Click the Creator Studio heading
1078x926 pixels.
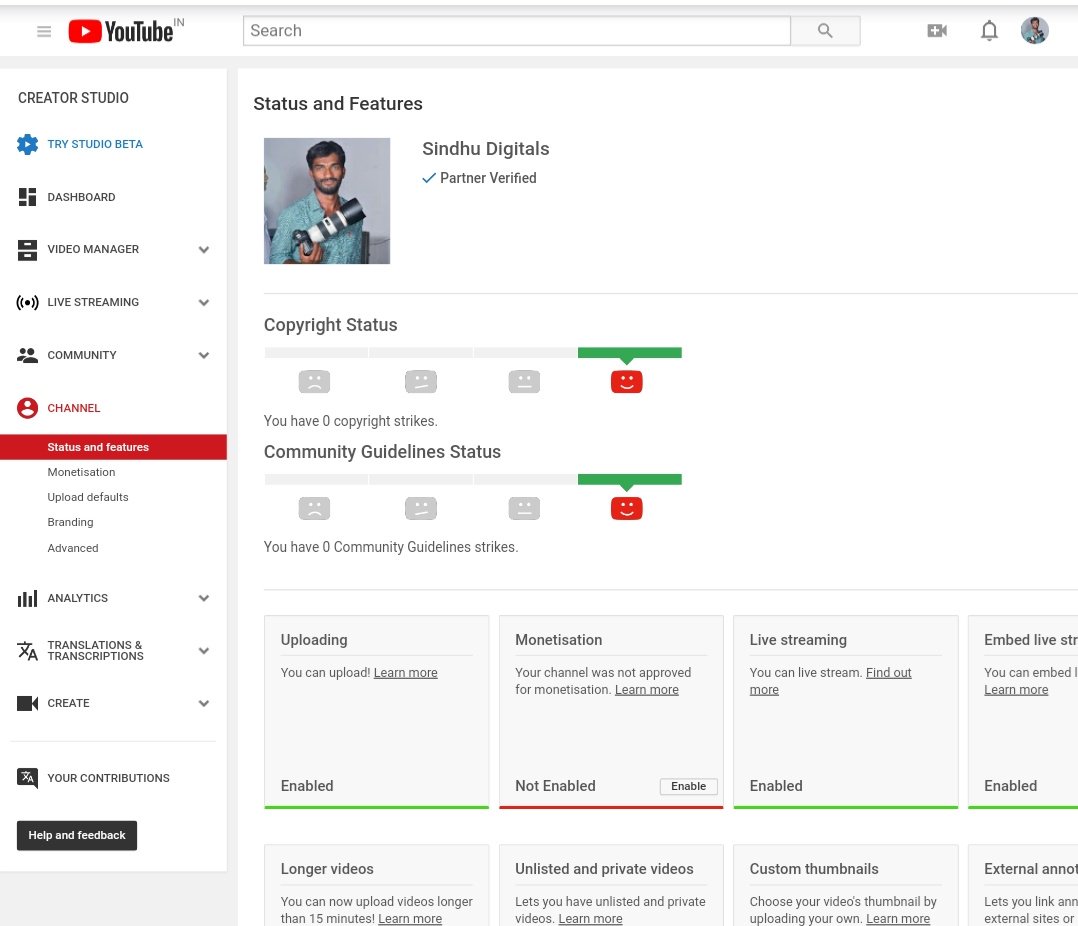(x=73, y=98)
